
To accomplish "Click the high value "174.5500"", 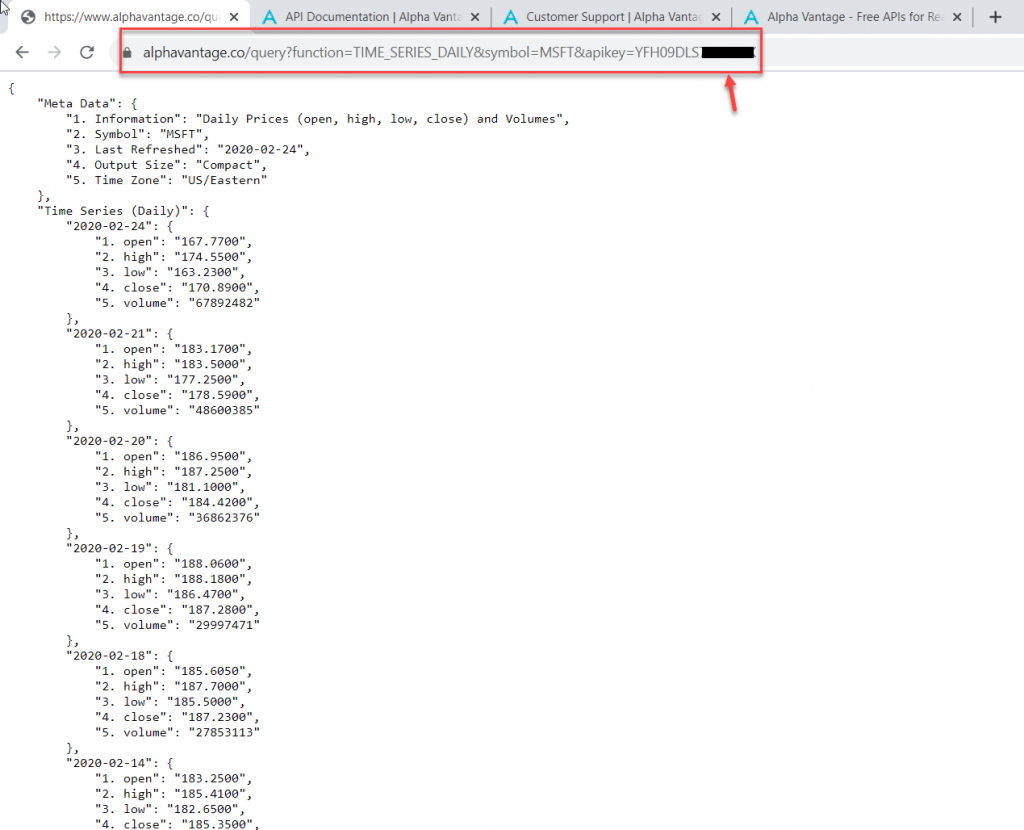I will pos(210,257).
